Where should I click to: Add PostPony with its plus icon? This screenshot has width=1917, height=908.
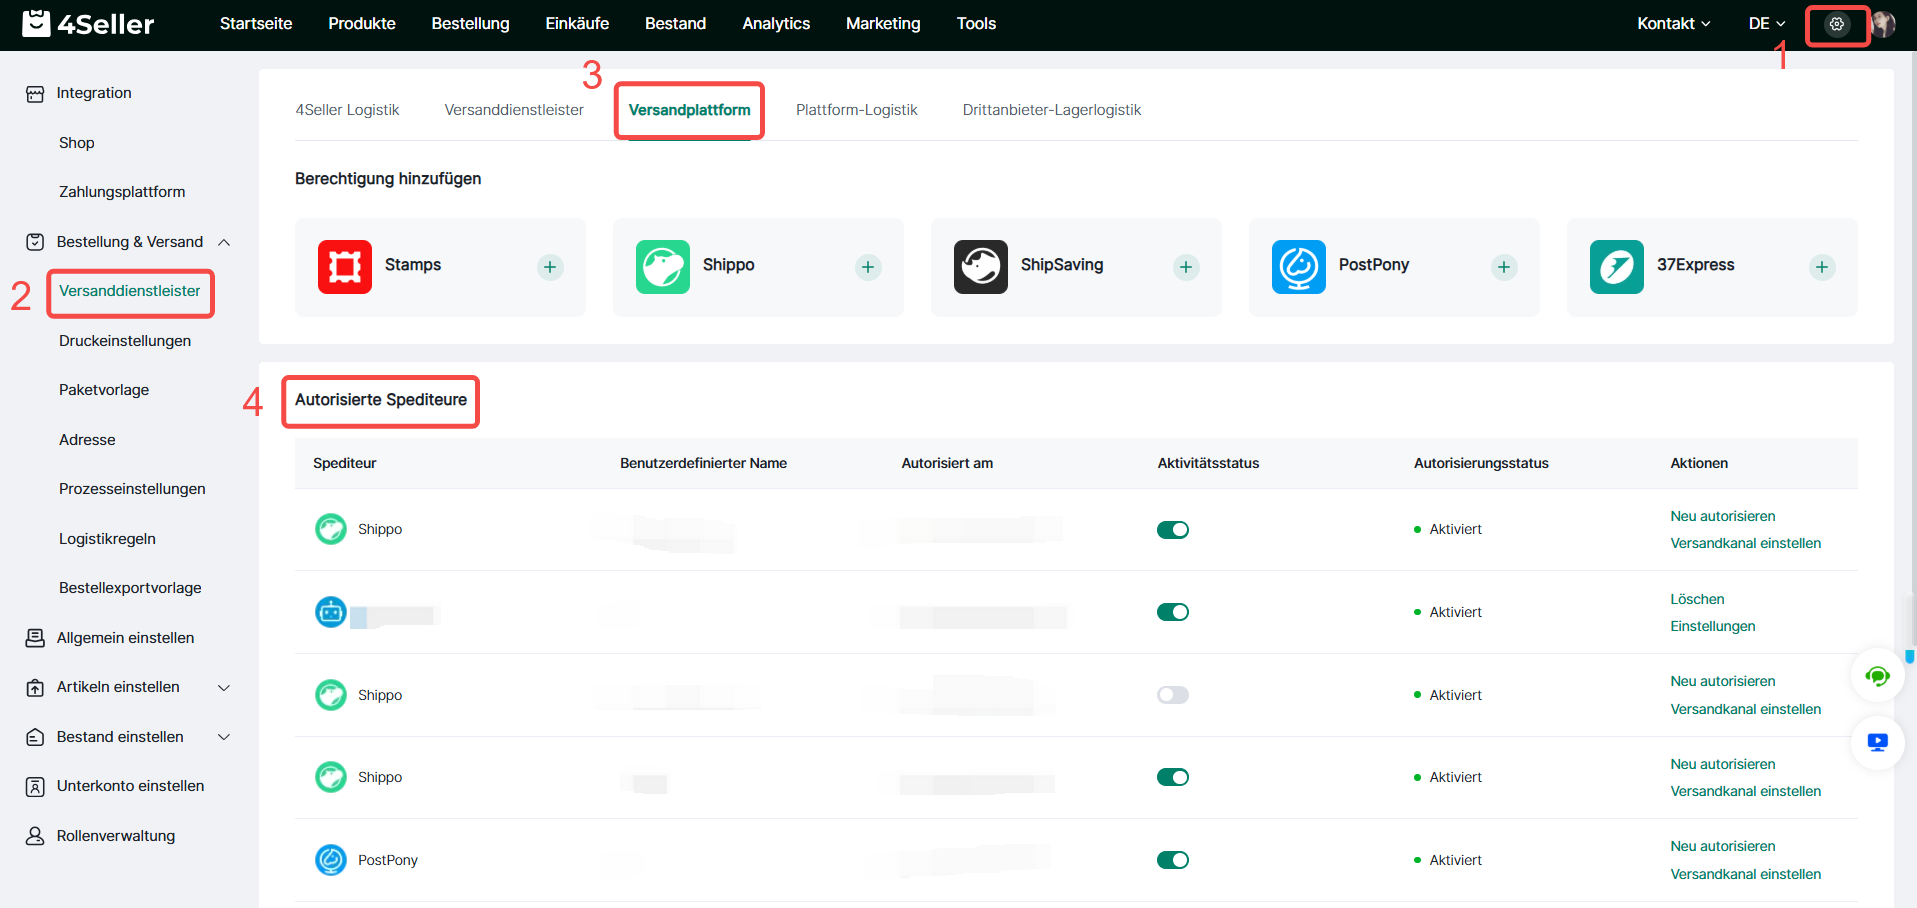click(x=1504, y=267)
